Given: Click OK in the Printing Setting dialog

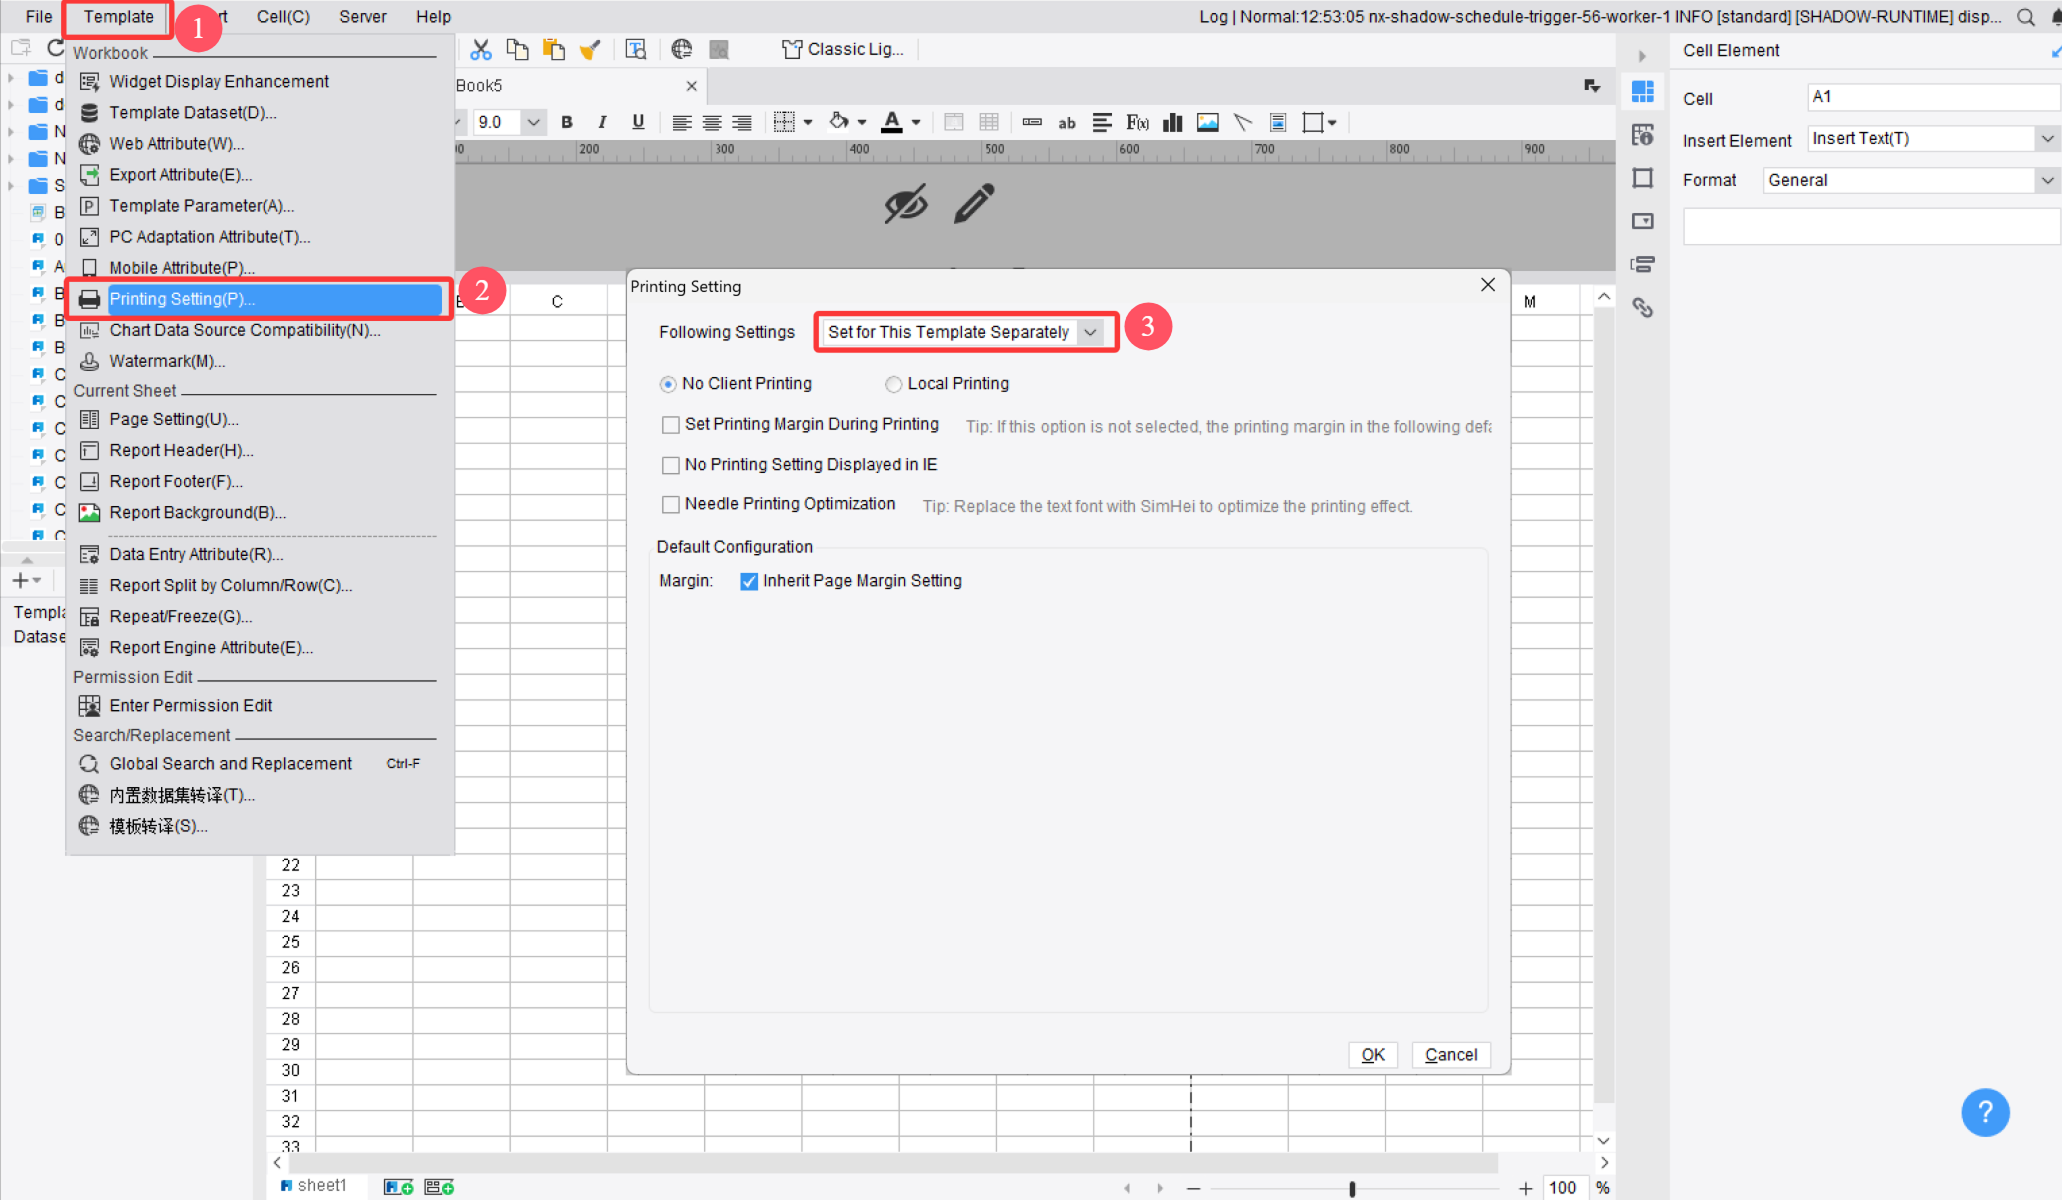Looking at the screenshot, I should point(1372,1055).
